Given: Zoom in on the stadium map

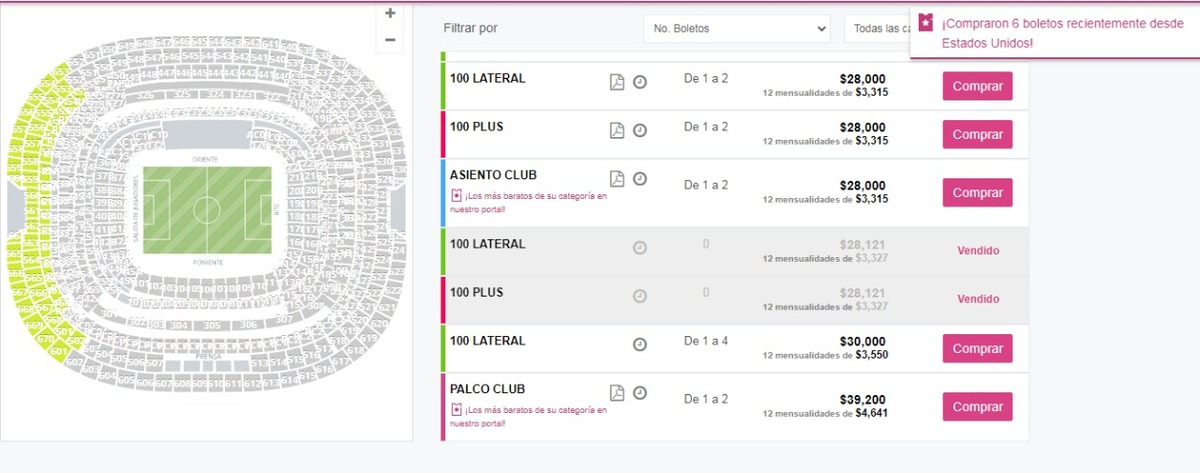Looking at the screenshot, I should coord(390,14).
